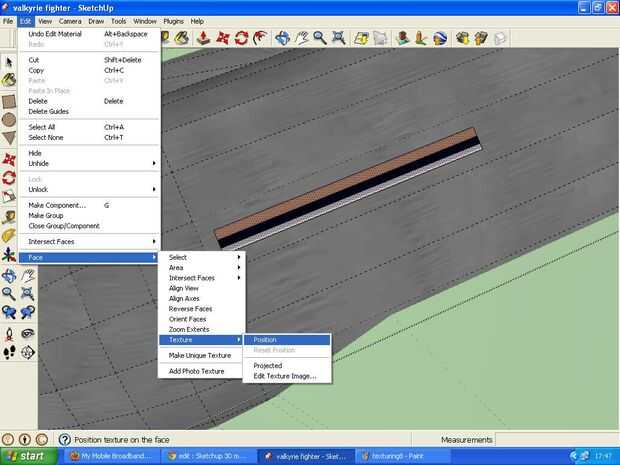Toggle Projected texture option

click(287, 366)
